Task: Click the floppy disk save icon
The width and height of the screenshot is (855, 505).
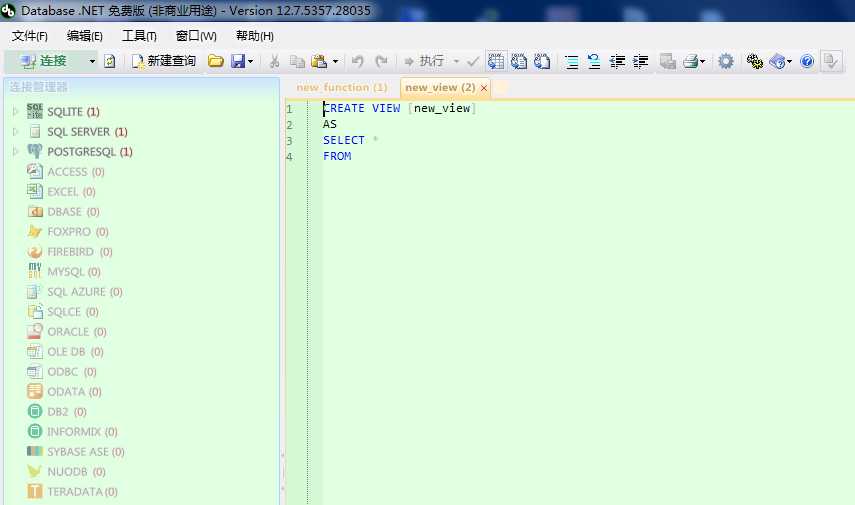Action: pyautogui.click(x=238, y=61)
